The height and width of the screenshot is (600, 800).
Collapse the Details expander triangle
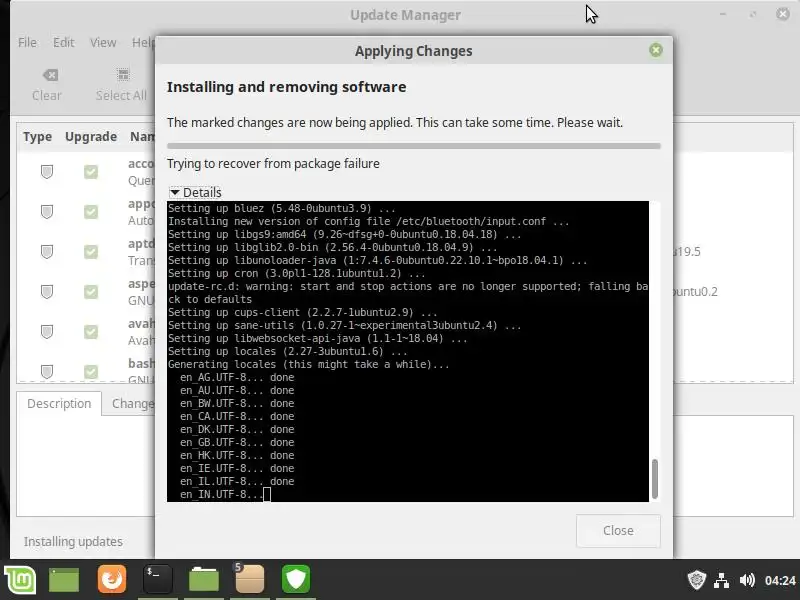[174, 192]
